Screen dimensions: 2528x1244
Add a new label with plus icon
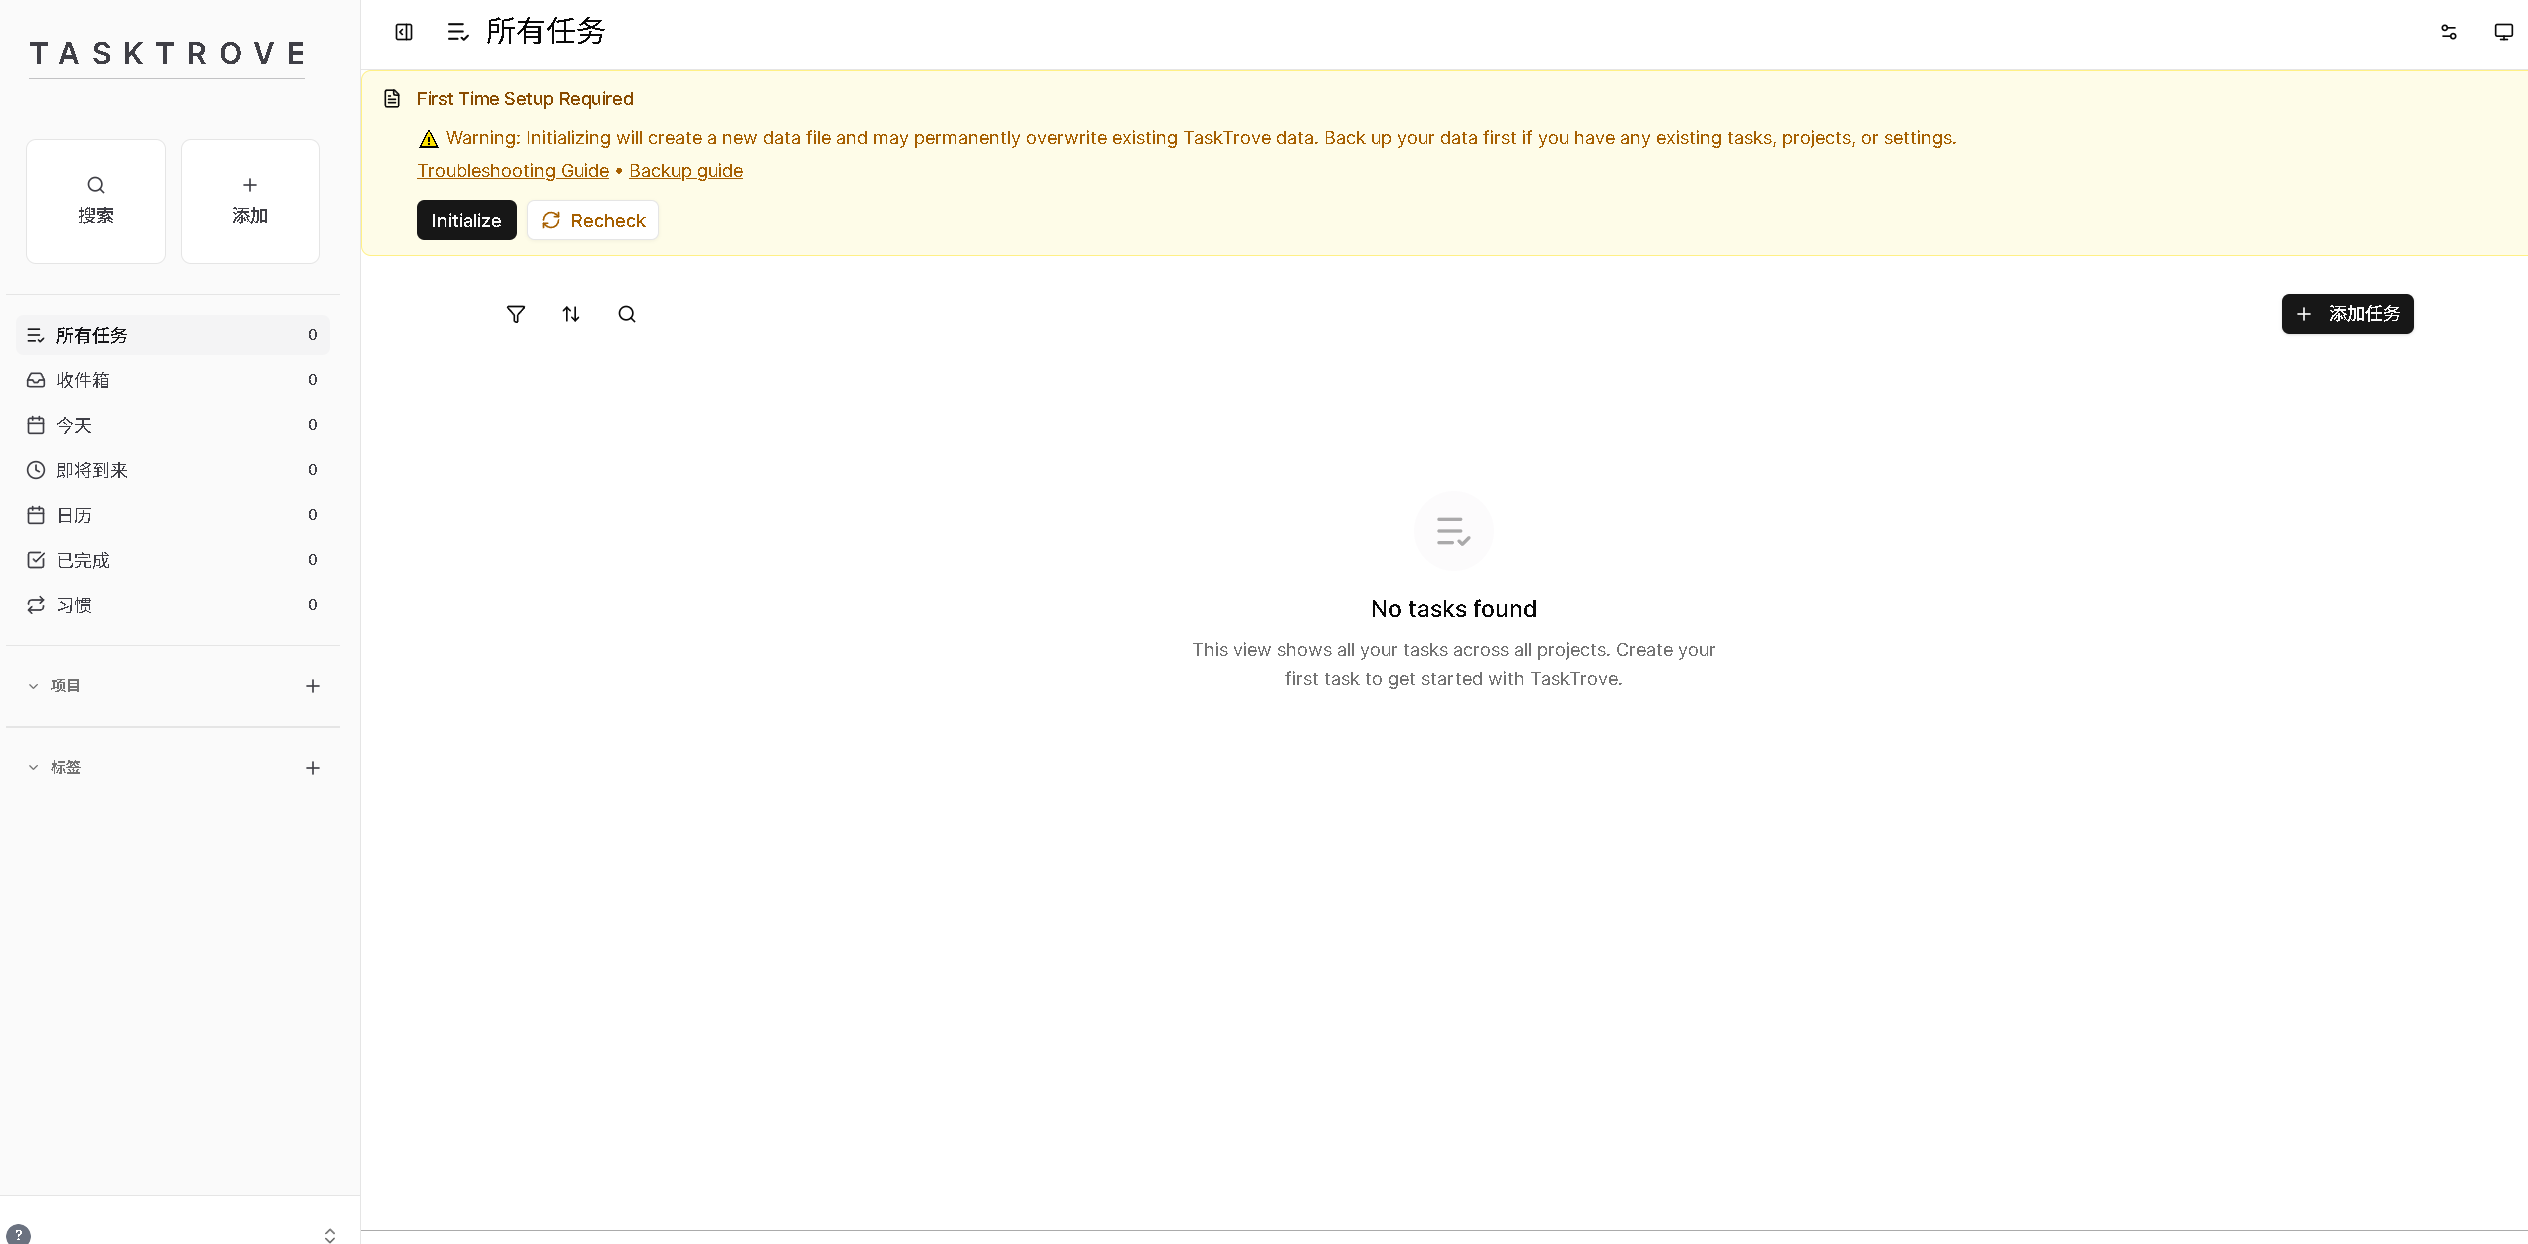313,768
